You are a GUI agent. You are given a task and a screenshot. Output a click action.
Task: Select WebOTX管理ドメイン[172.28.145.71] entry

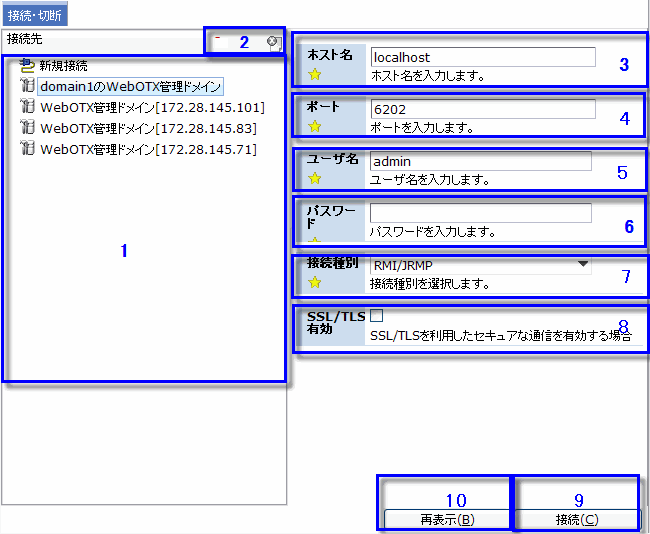148,149
